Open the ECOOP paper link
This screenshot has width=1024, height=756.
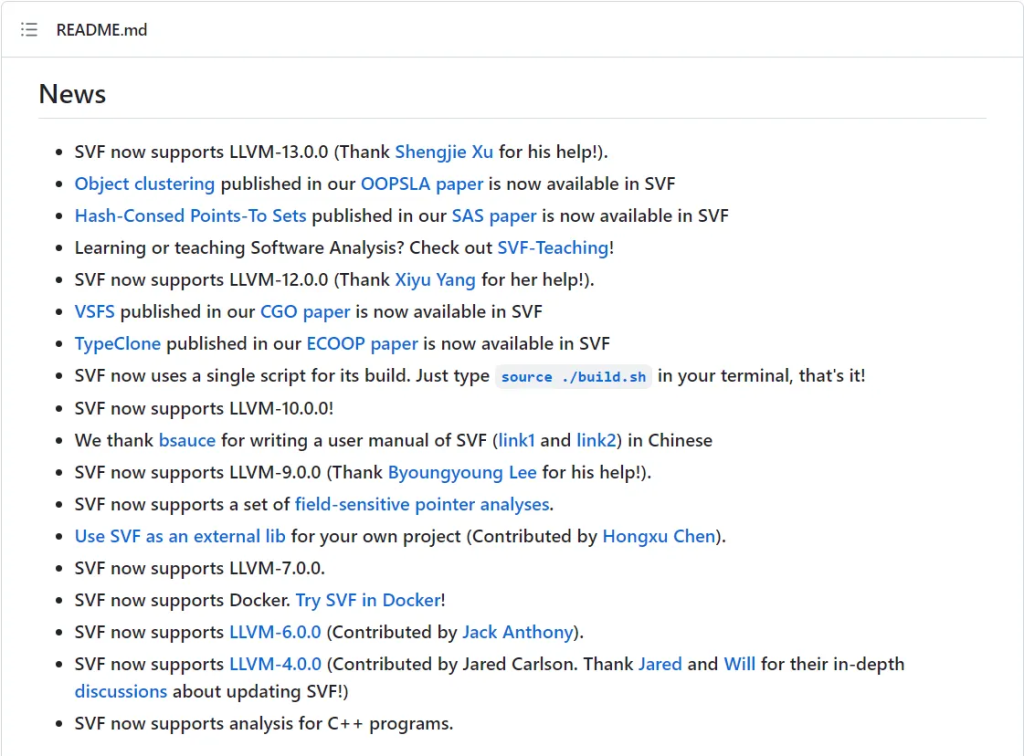click(x=362, y=344)
